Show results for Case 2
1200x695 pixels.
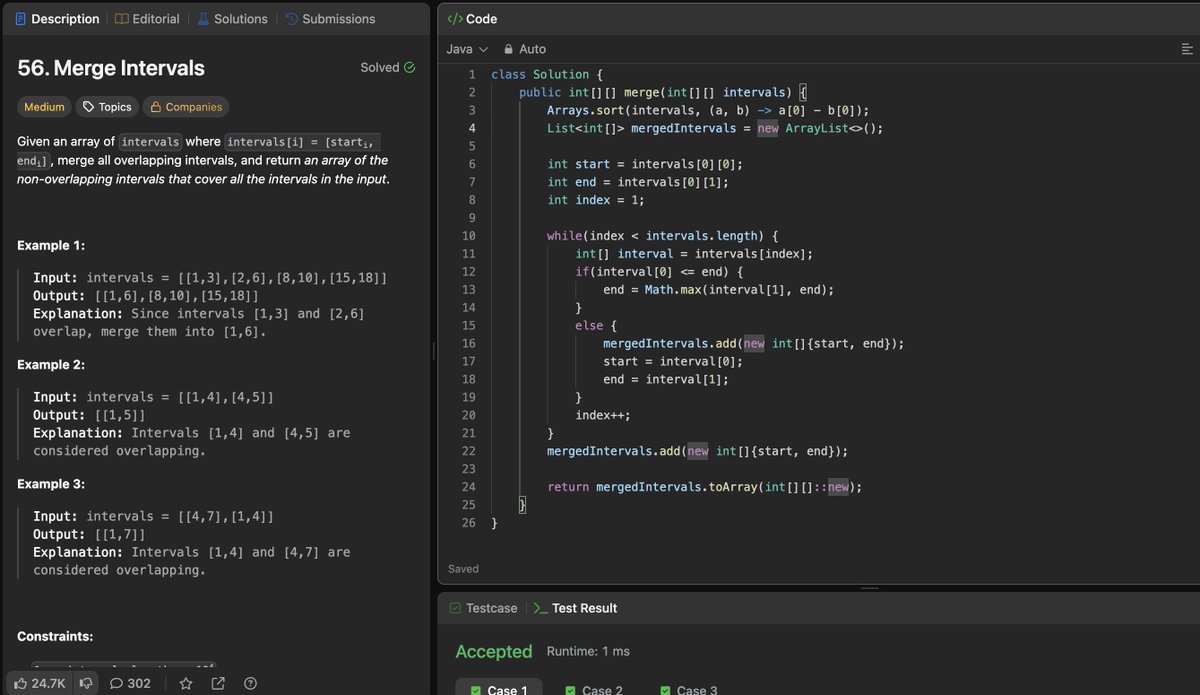tap(593, 689)
